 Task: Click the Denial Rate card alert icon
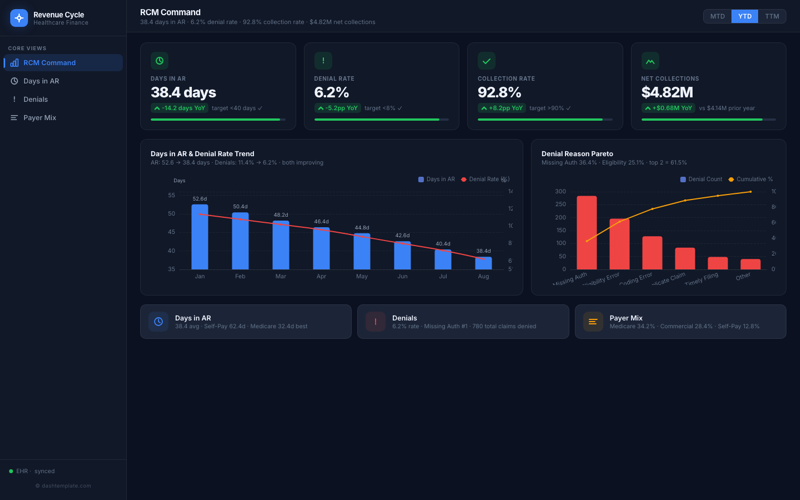(323, 61)
